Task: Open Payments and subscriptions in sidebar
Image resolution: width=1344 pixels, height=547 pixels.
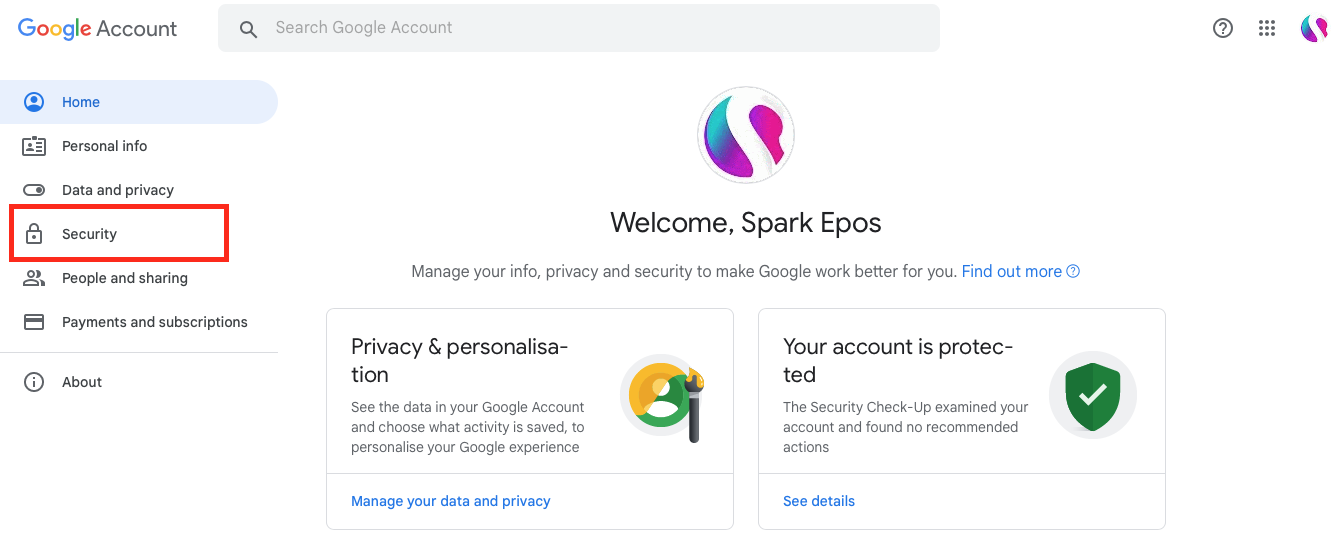Action: (139, 322)
